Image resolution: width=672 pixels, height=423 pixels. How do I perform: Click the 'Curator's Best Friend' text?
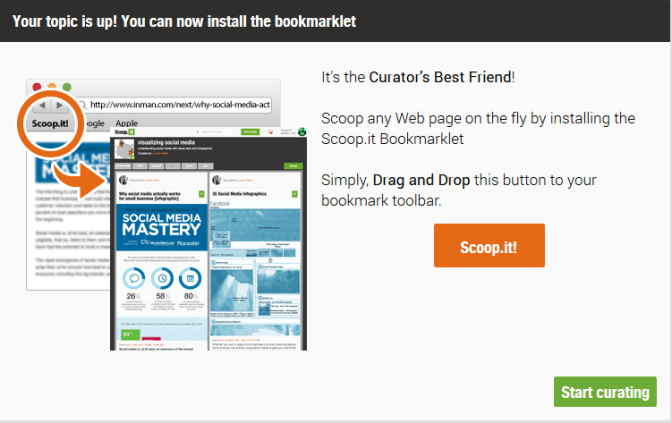[x=440, y=77]
